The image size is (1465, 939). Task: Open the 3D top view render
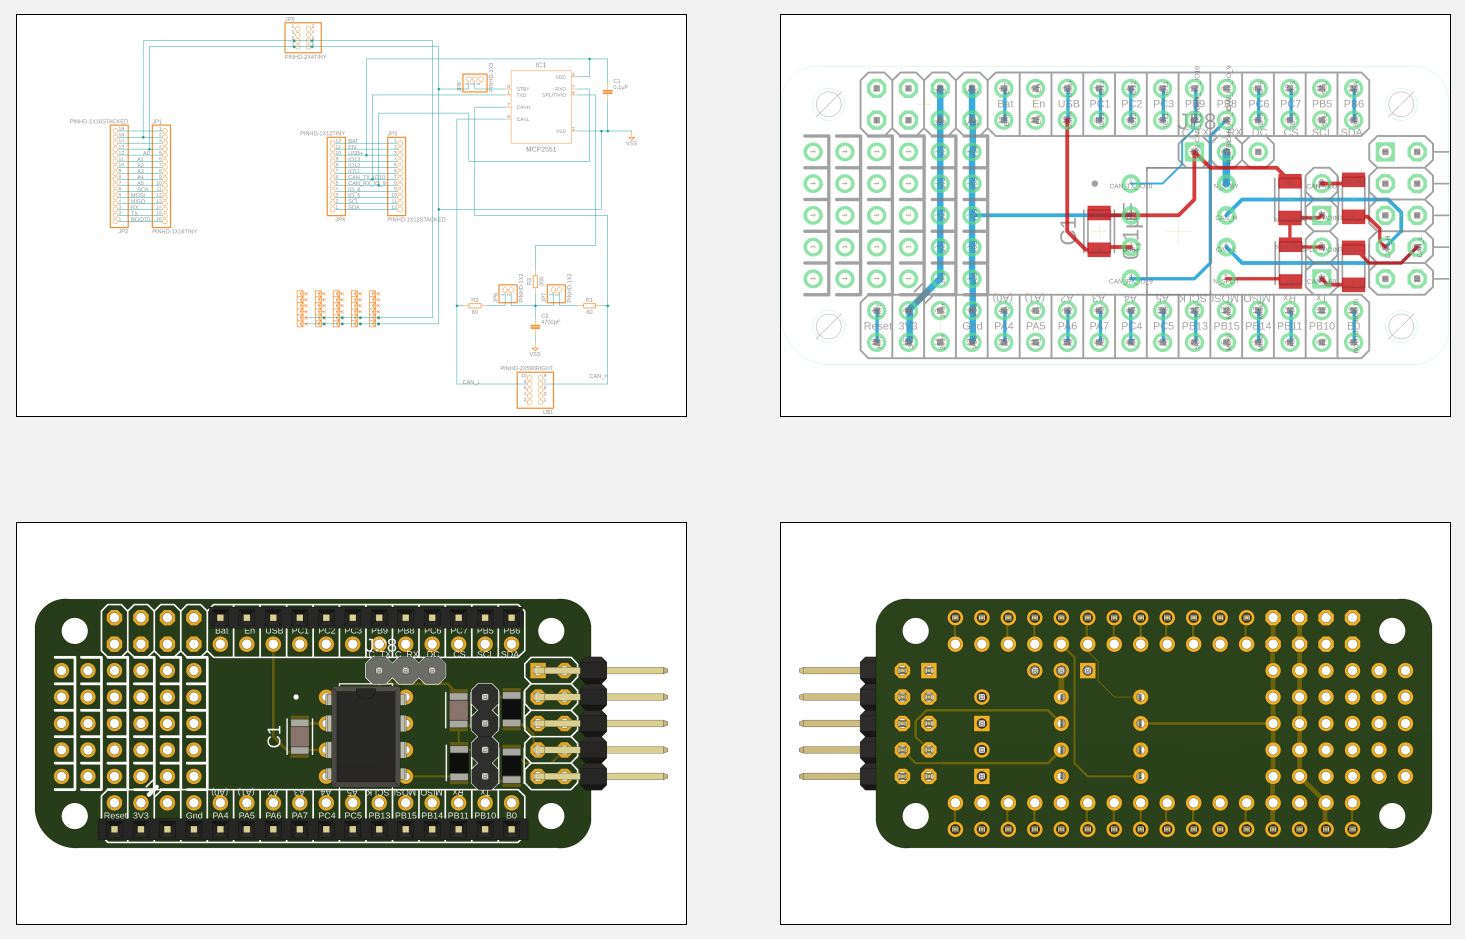coord(351,723)
